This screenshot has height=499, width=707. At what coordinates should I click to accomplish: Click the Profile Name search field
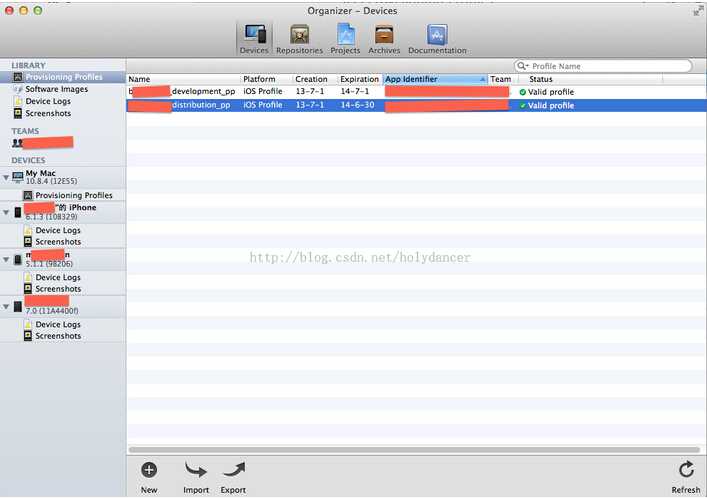coord(603,66)
